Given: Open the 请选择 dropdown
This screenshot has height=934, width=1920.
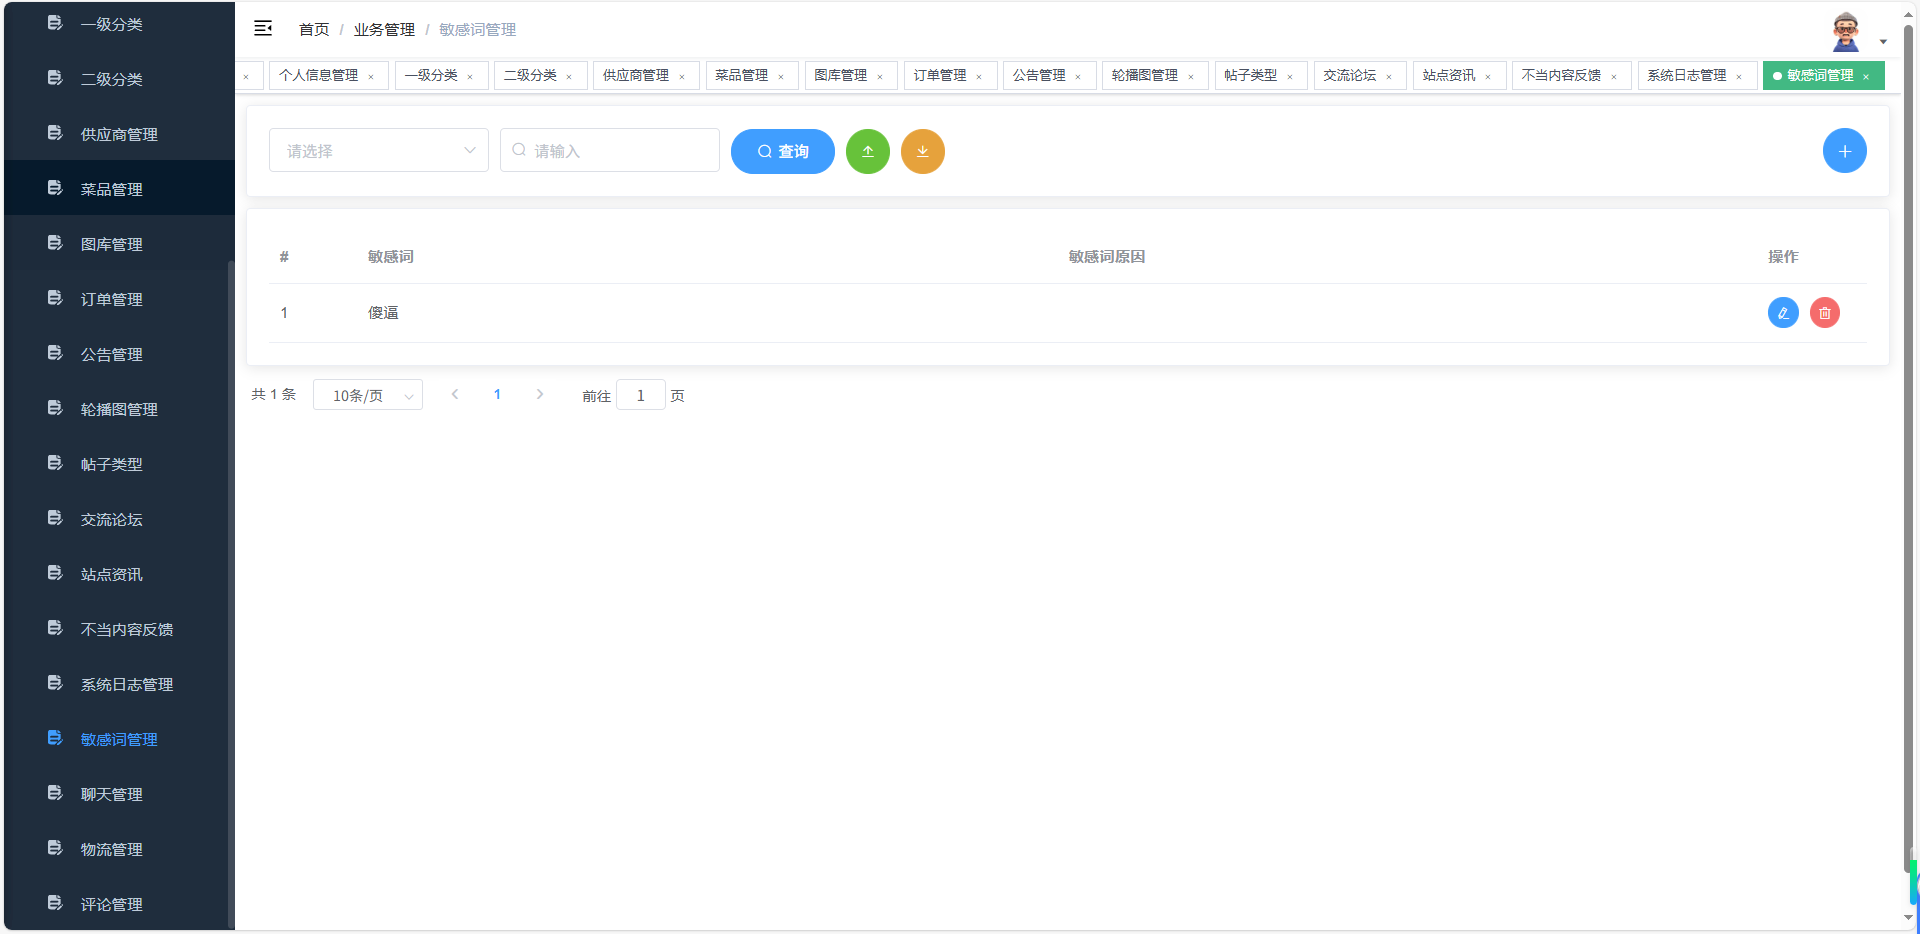Looking at the screenshot, I should click(x=378, y=150).
